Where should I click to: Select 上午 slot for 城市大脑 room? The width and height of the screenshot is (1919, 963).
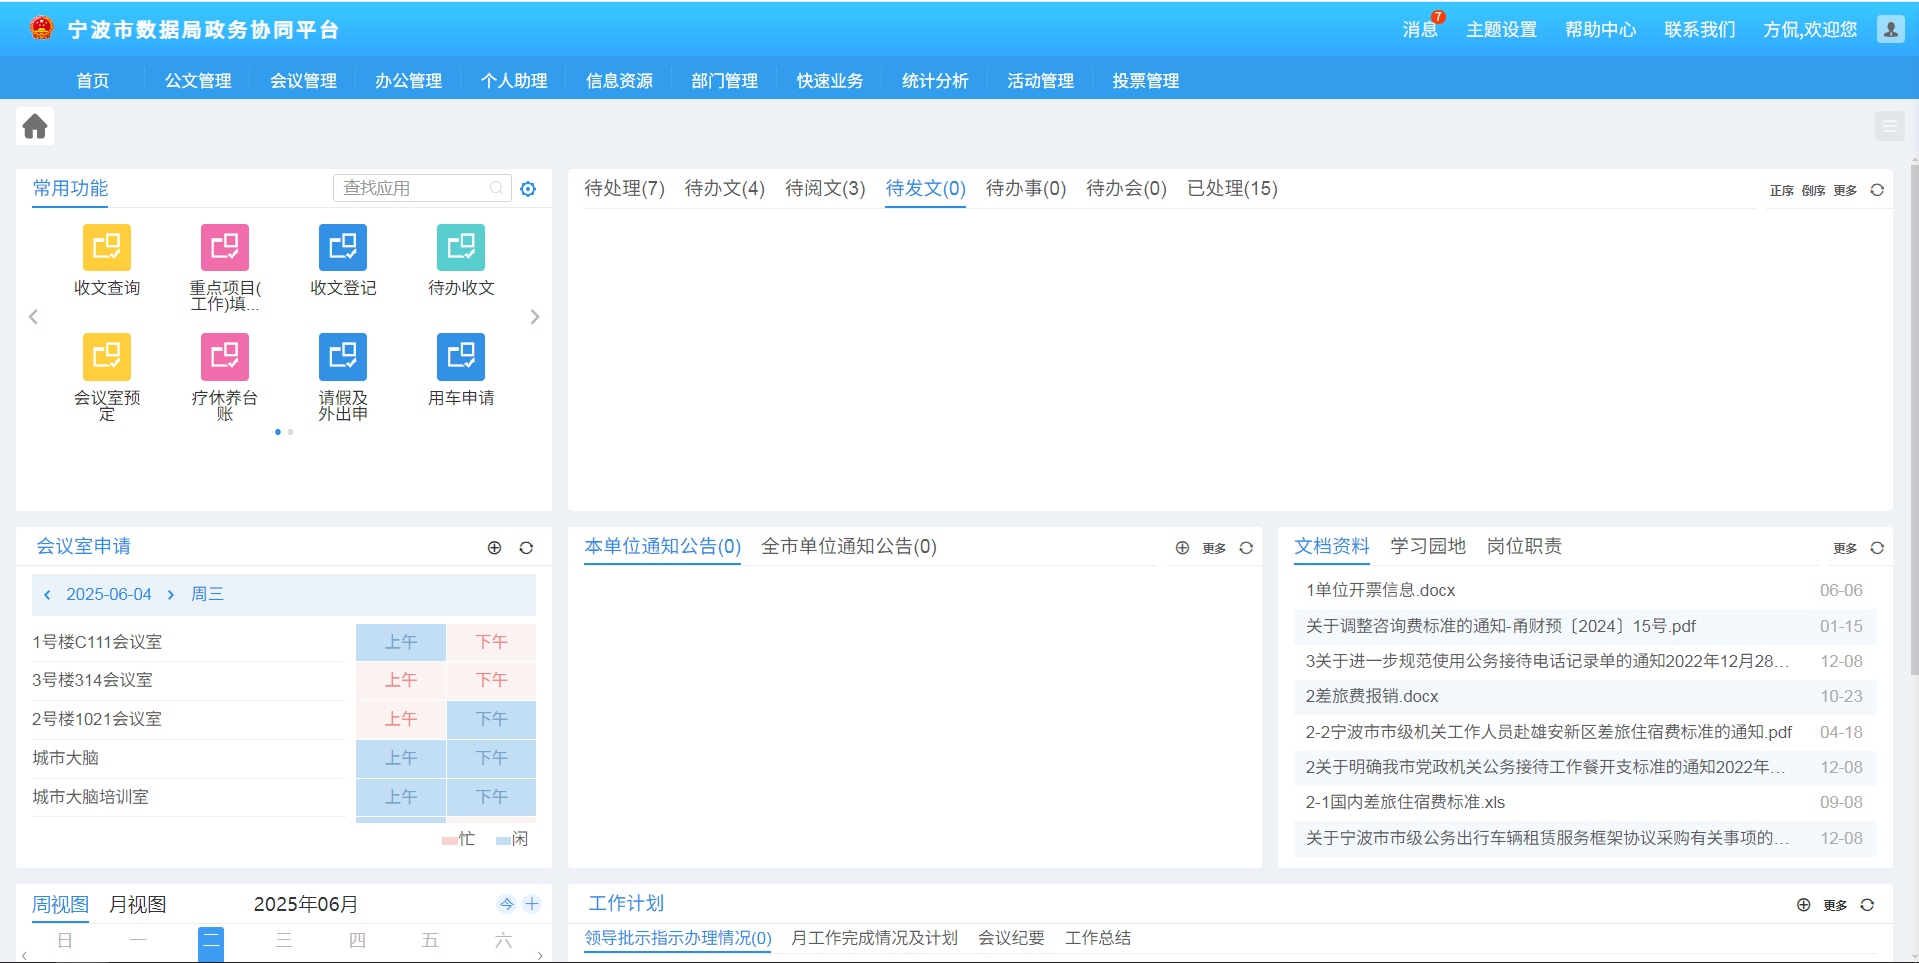coord(400,758)
